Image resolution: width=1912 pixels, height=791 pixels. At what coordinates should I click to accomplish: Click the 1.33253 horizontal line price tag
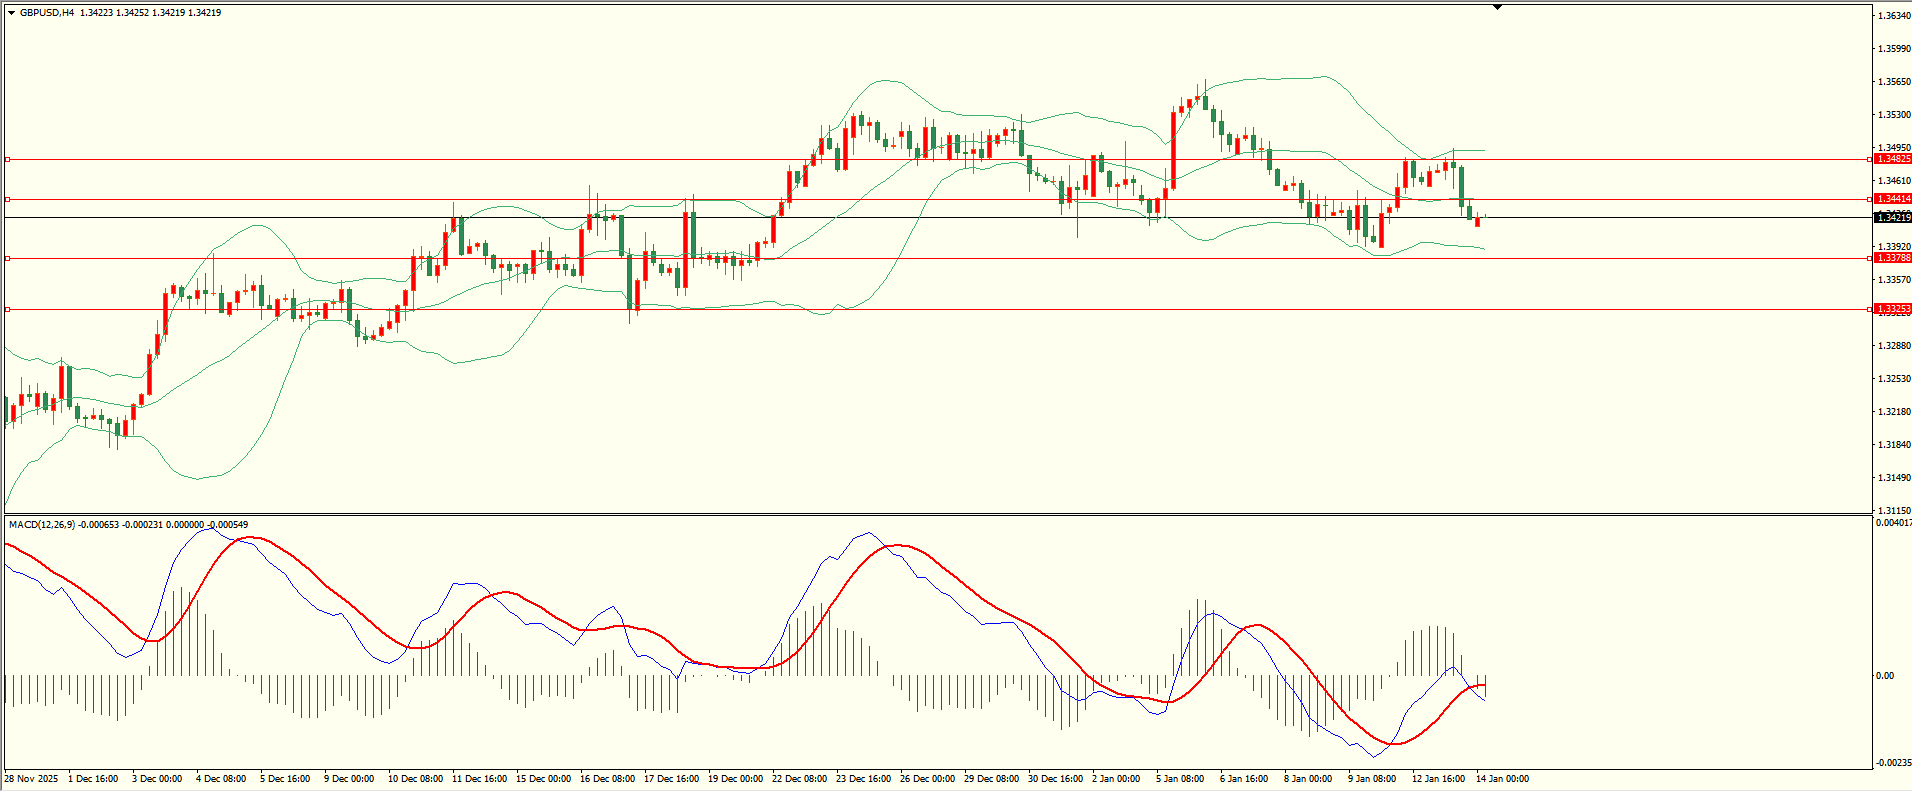pyautogui.click(x=1892, y=309)
